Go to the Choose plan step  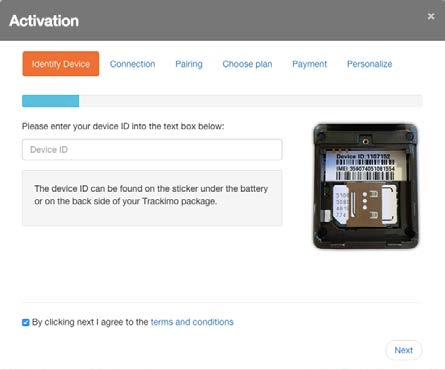(x=247, y=64)
